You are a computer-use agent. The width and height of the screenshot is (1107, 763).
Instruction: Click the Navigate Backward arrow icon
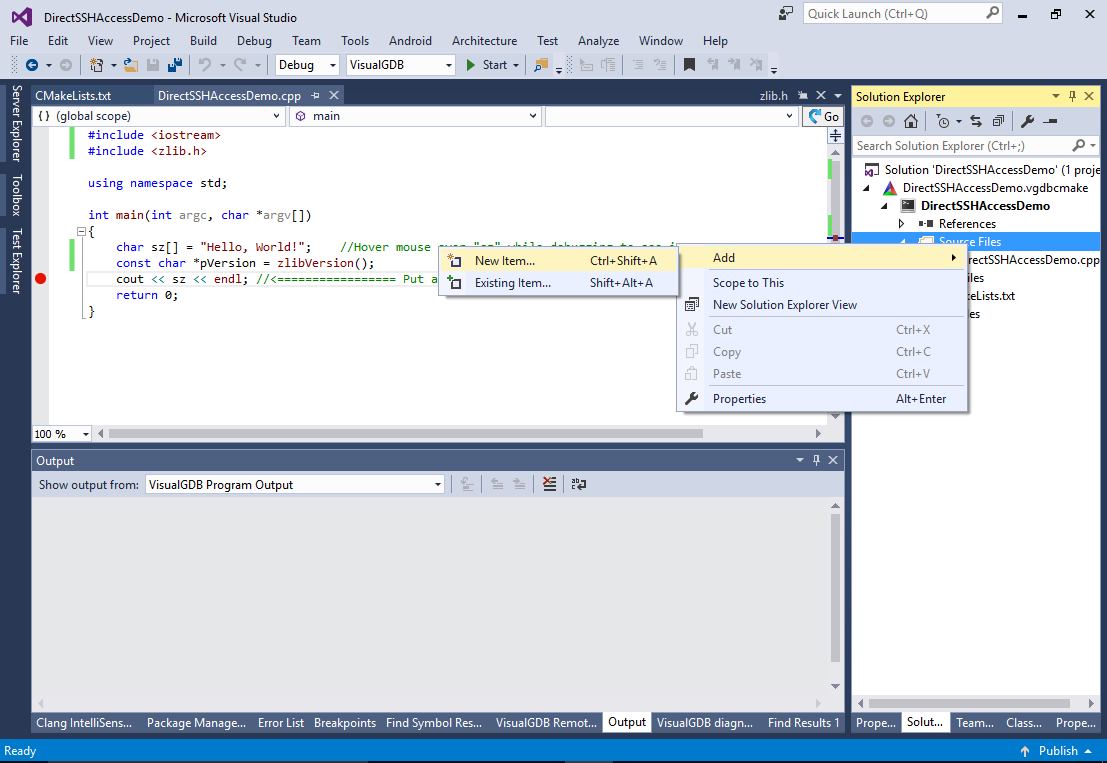32,65
